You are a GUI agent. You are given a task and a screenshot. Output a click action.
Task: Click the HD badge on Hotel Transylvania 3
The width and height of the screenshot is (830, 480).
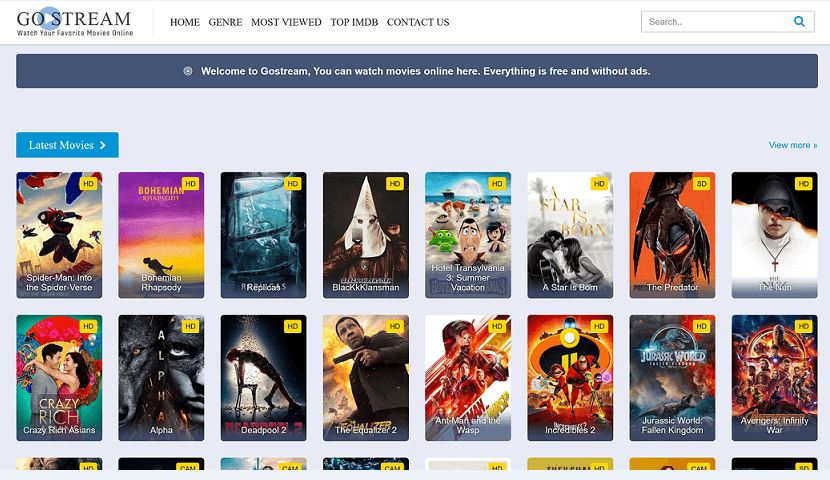497,184
